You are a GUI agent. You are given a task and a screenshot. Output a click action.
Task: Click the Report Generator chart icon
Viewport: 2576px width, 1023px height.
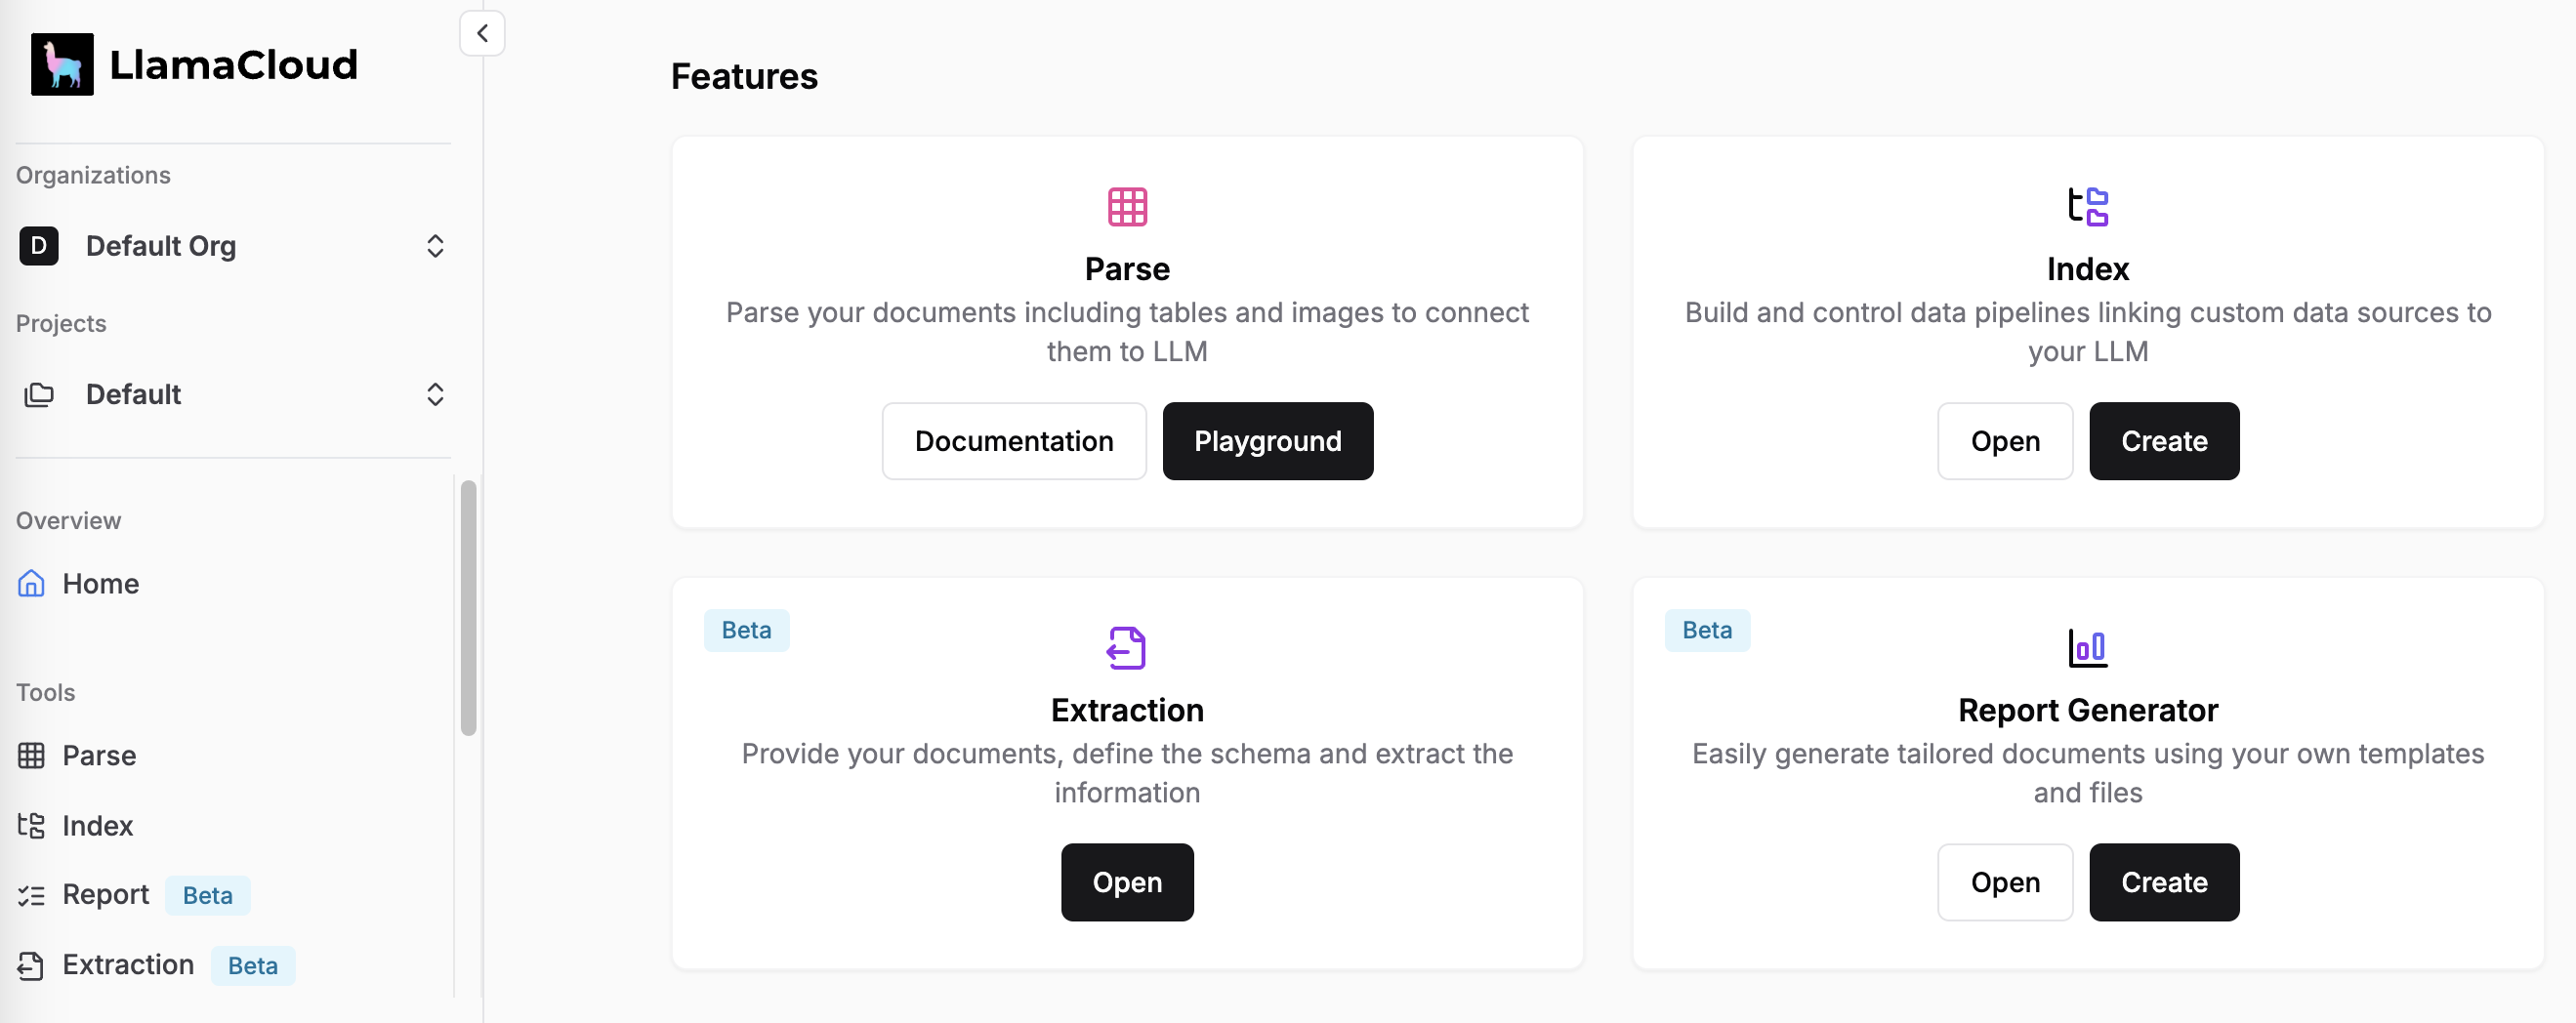(2087, 648)
